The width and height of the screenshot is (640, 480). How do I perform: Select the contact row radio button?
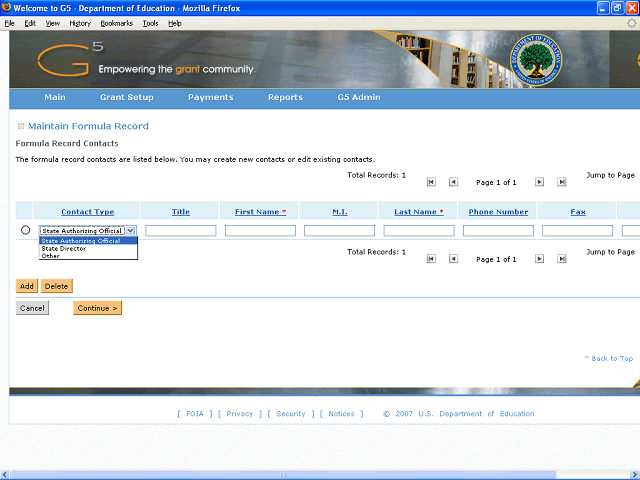(x=25, y=230)
